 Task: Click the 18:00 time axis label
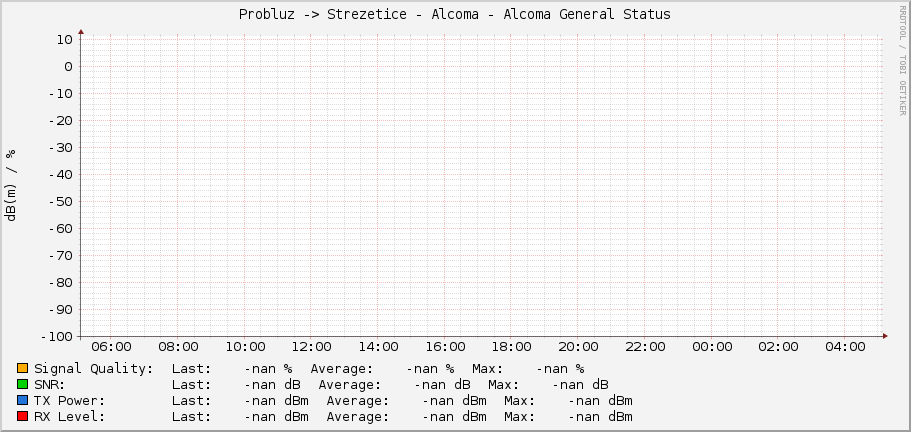511,347
